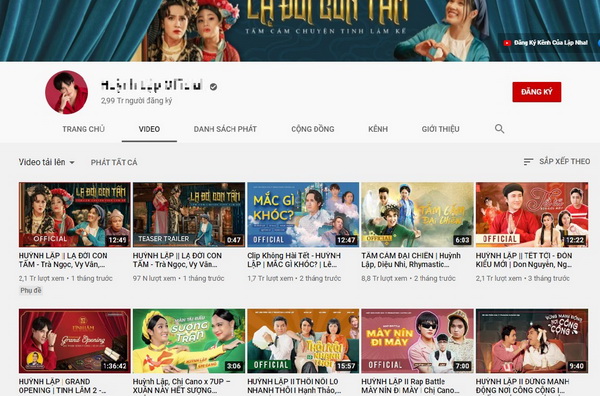Click title HUỲNH LẬP || TẾT TỢI - ĐÓN KIỂU MỚI
The height and width of the screenshot is (396, 600).
[524, 260]
